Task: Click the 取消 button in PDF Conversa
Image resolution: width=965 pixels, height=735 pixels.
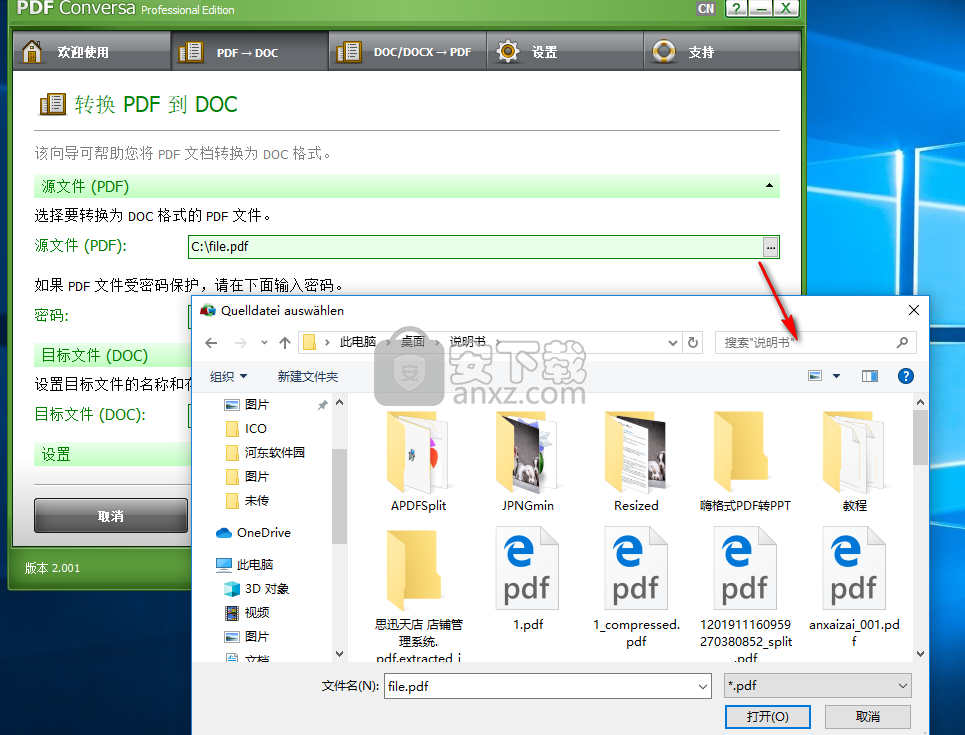Action: pos(111,516)
